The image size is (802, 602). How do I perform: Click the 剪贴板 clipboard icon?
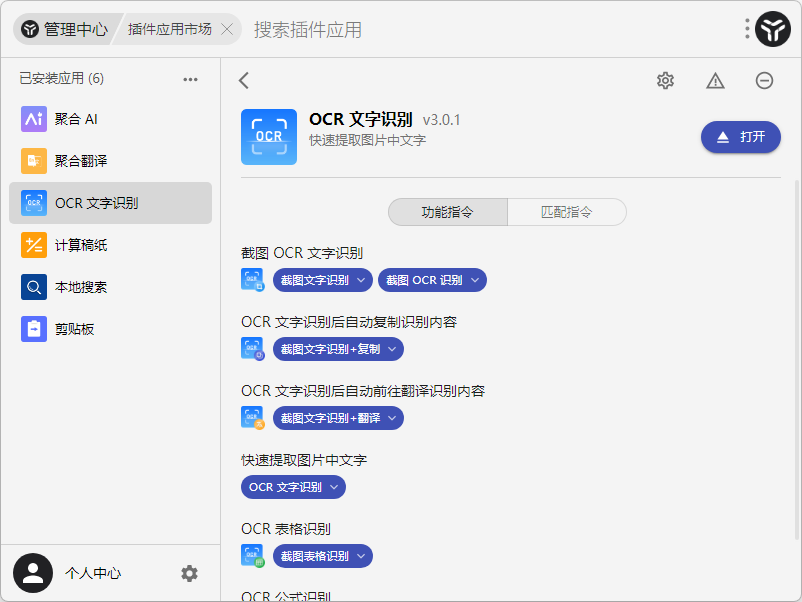point(34,329)
